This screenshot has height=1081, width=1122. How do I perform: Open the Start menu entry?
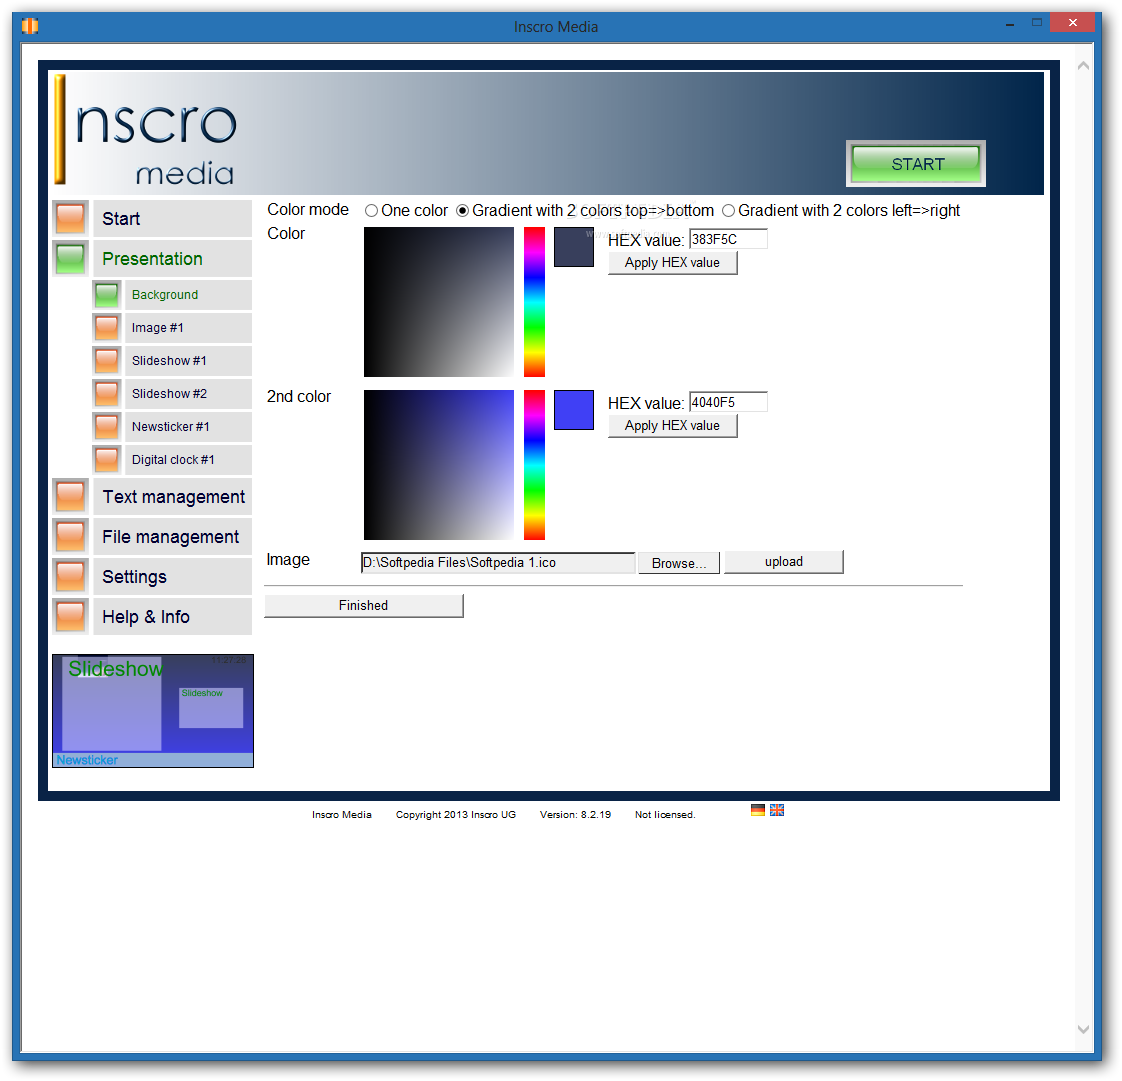coord(172,218)
